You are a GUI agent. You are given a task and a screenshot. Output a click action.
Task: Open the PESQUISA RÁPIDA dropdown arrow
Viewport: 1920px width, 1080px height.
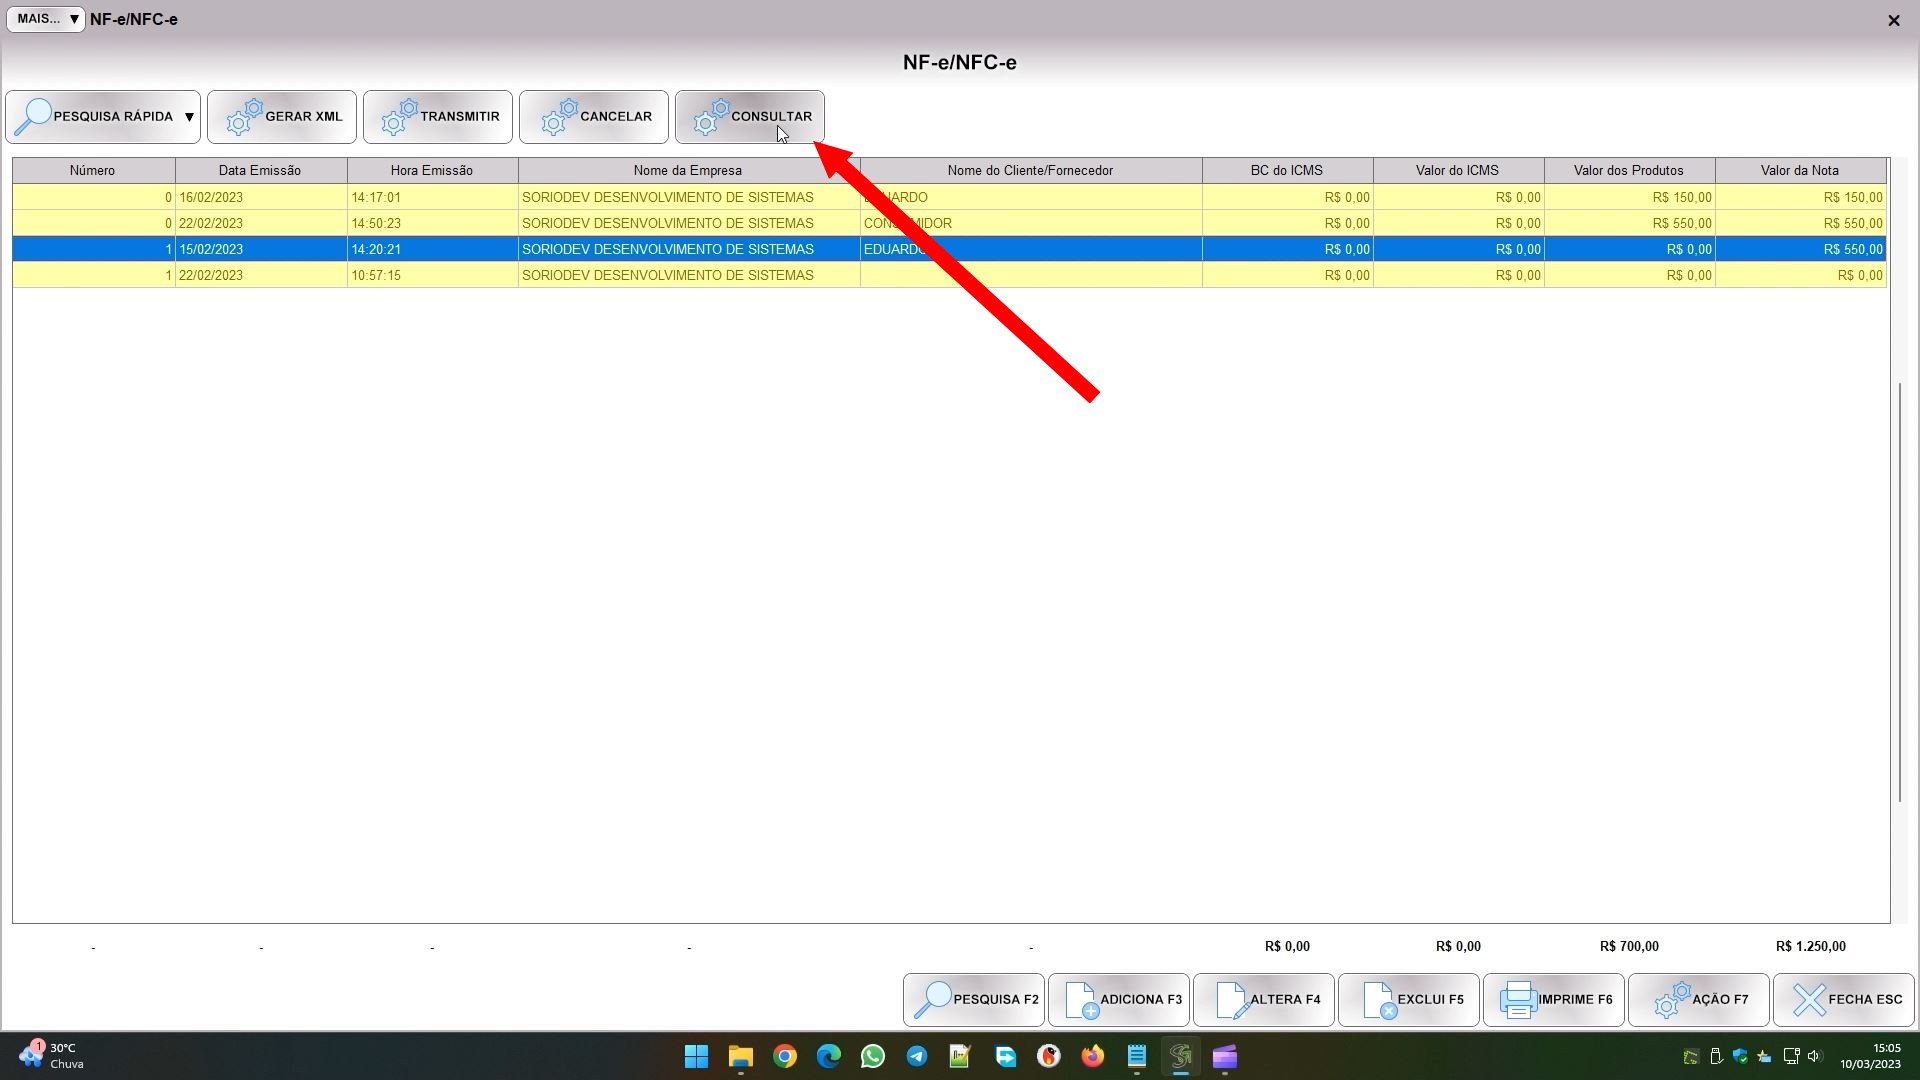point(189,117)
